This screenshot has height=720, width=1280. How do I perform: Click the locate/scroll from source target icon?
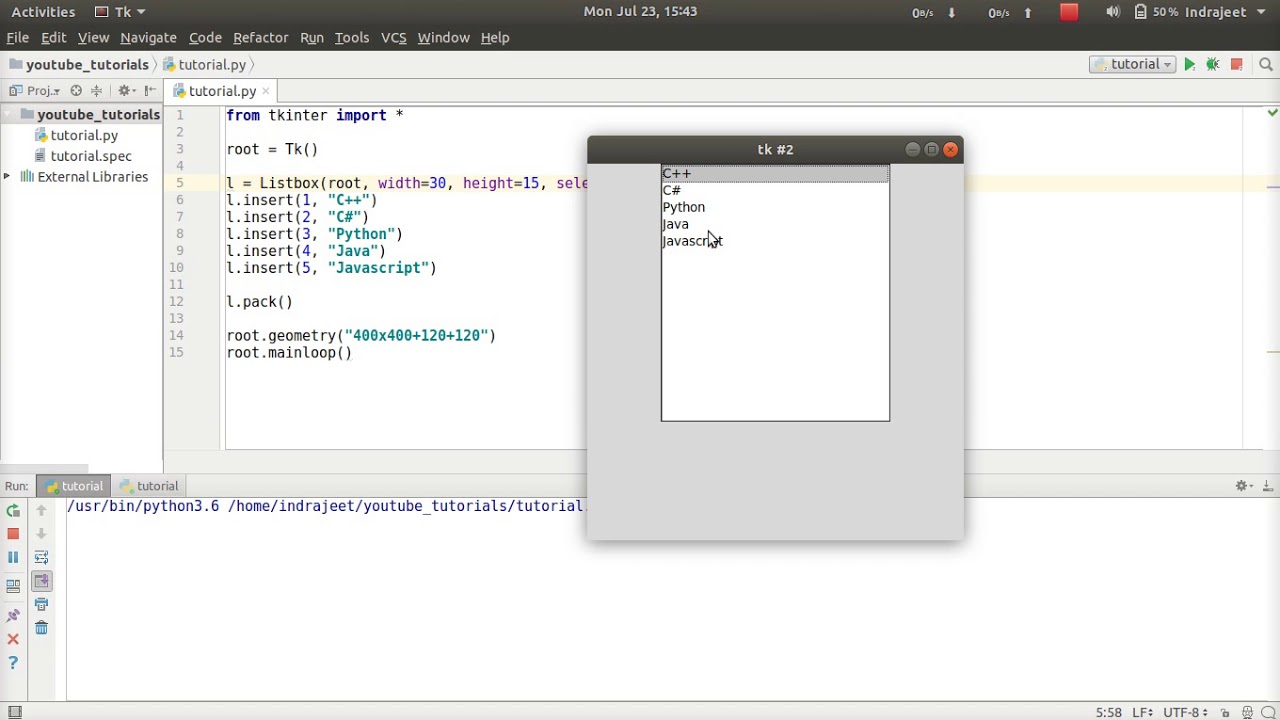(76, 91)
